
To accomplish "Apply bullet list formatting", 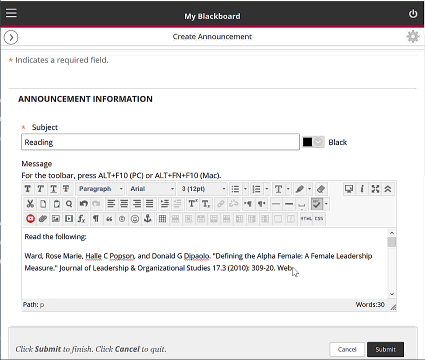I will tap(235, 189).
